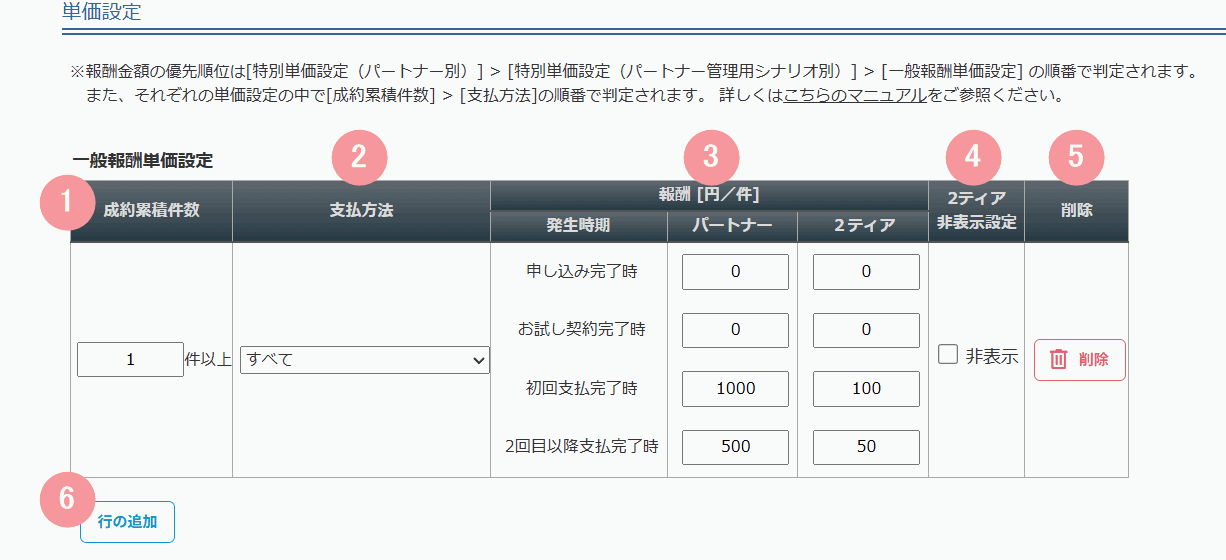Click the pink number 5 marker badge

[x=1076, y=157]
